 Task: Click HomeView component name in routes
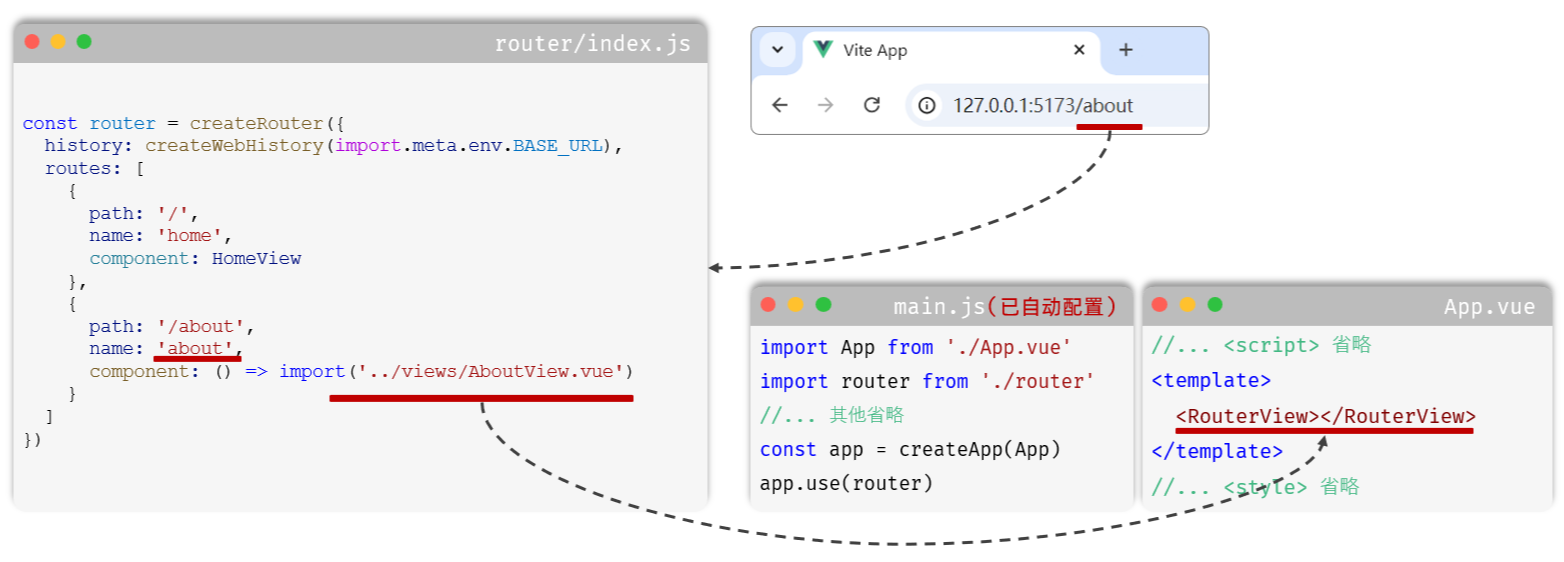pos(256,259)
